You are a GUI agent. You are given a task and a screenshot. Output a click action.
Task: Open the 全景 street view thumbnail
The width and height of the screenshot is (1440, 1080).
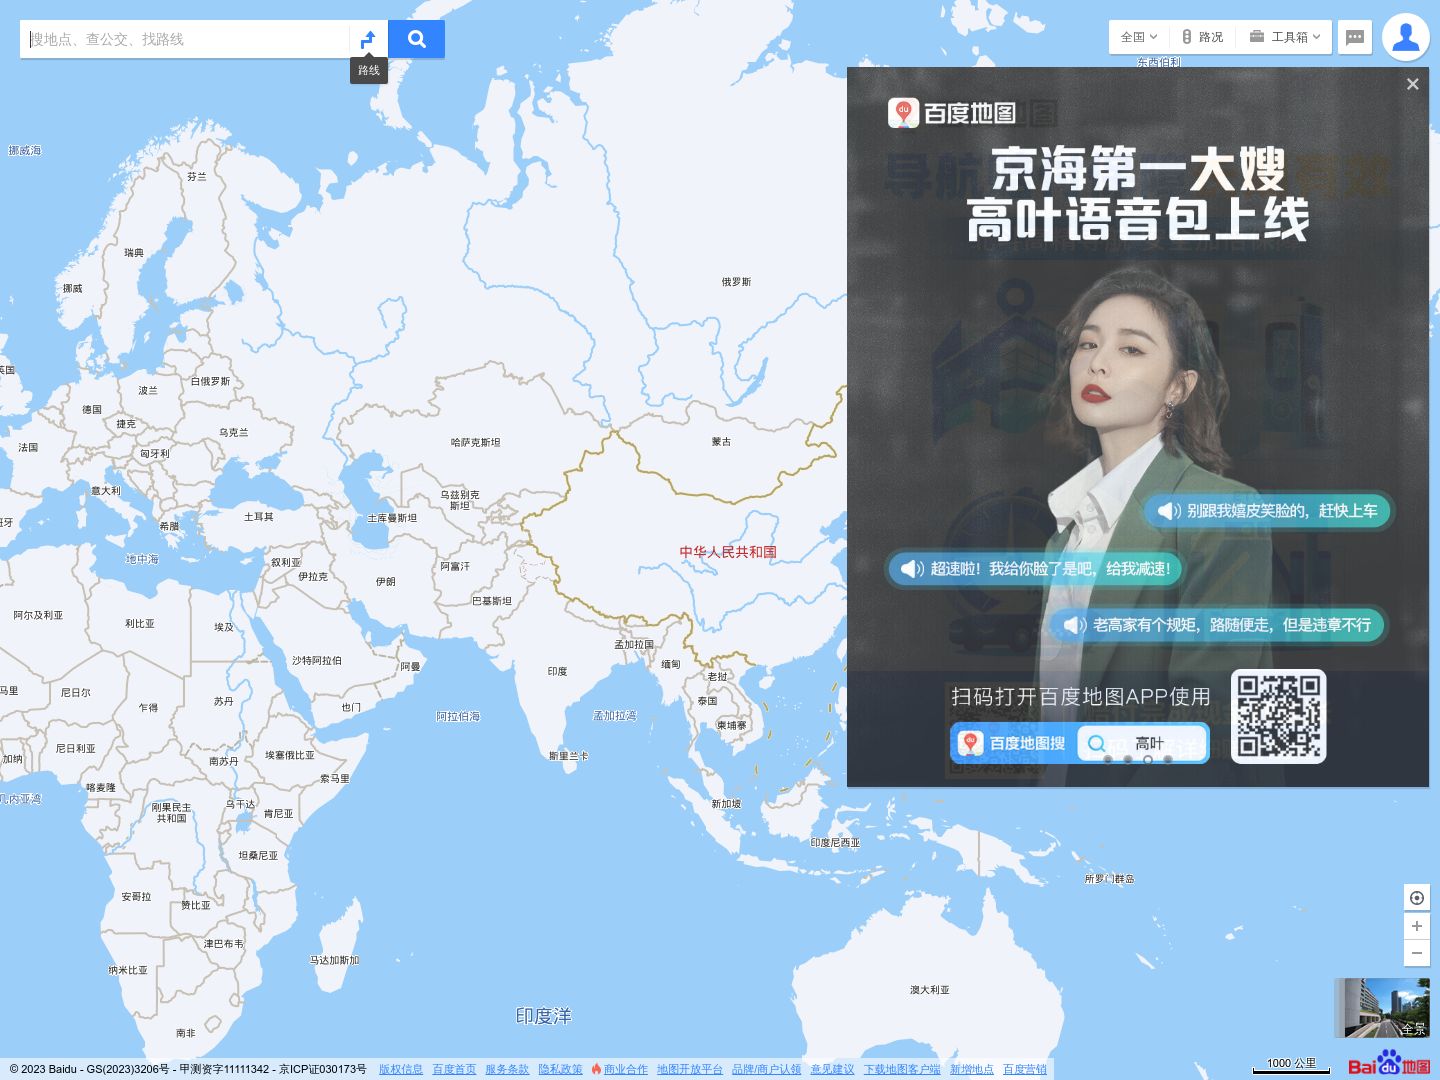click(1382, 1008)
